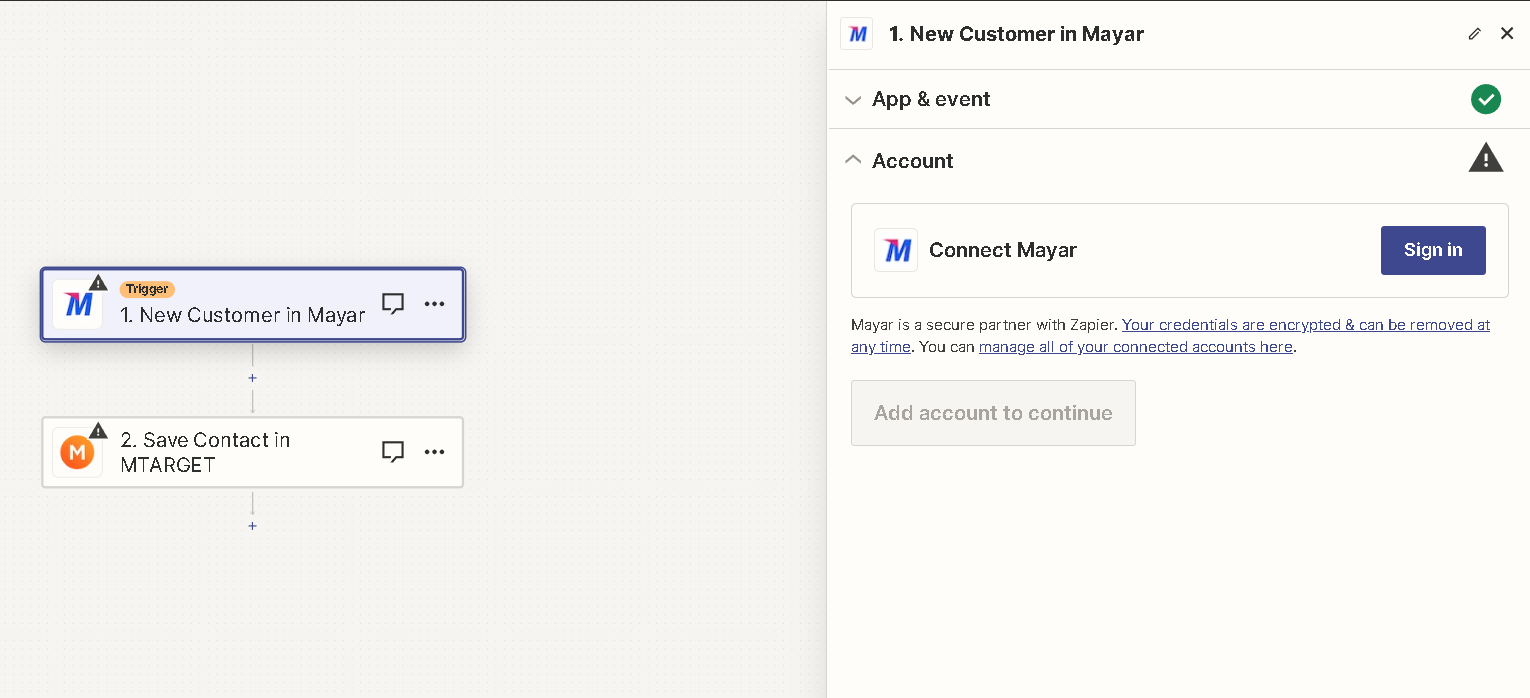1530x698 pixels.
Task: Click MTARGET app icon on step 2
Action: (78, 452)
